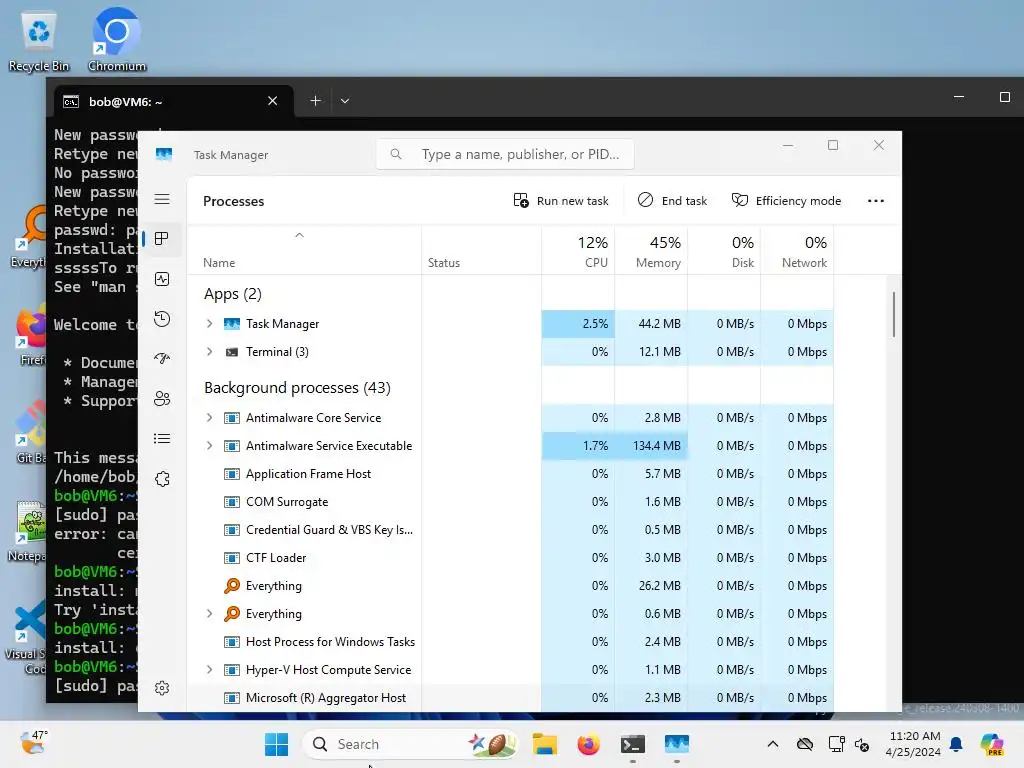Sort by Memory column header
This screenshot has height=768, width=1024.
651,251
